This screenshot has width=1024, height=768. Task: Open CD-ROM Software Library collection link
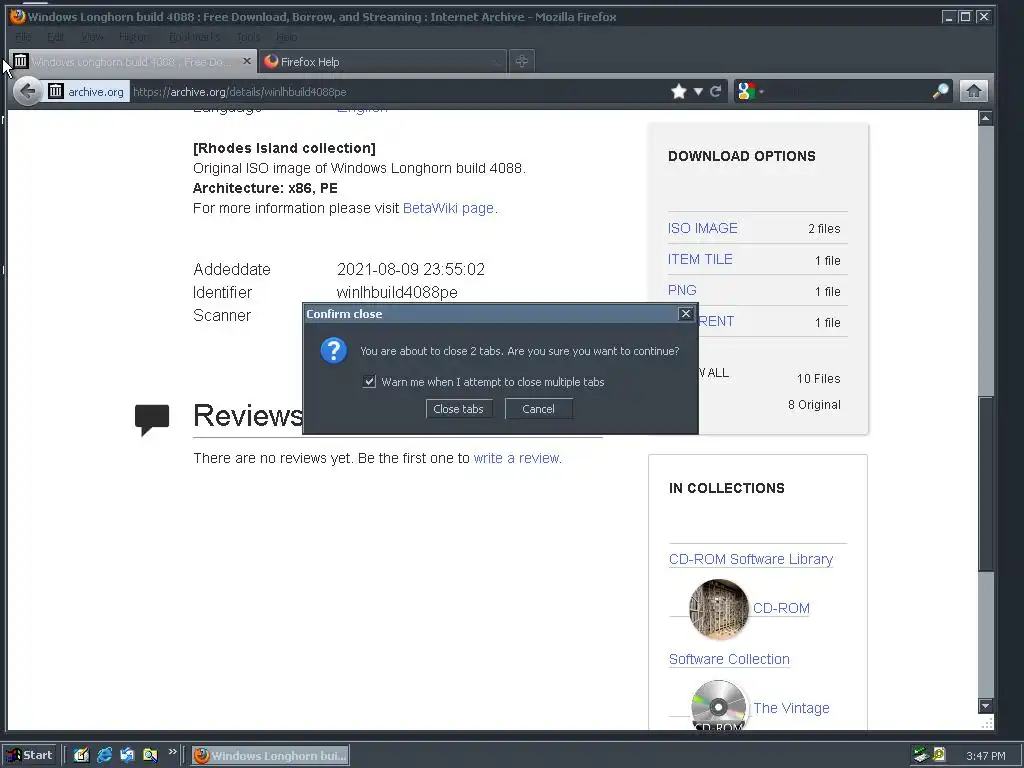[750, 559]
